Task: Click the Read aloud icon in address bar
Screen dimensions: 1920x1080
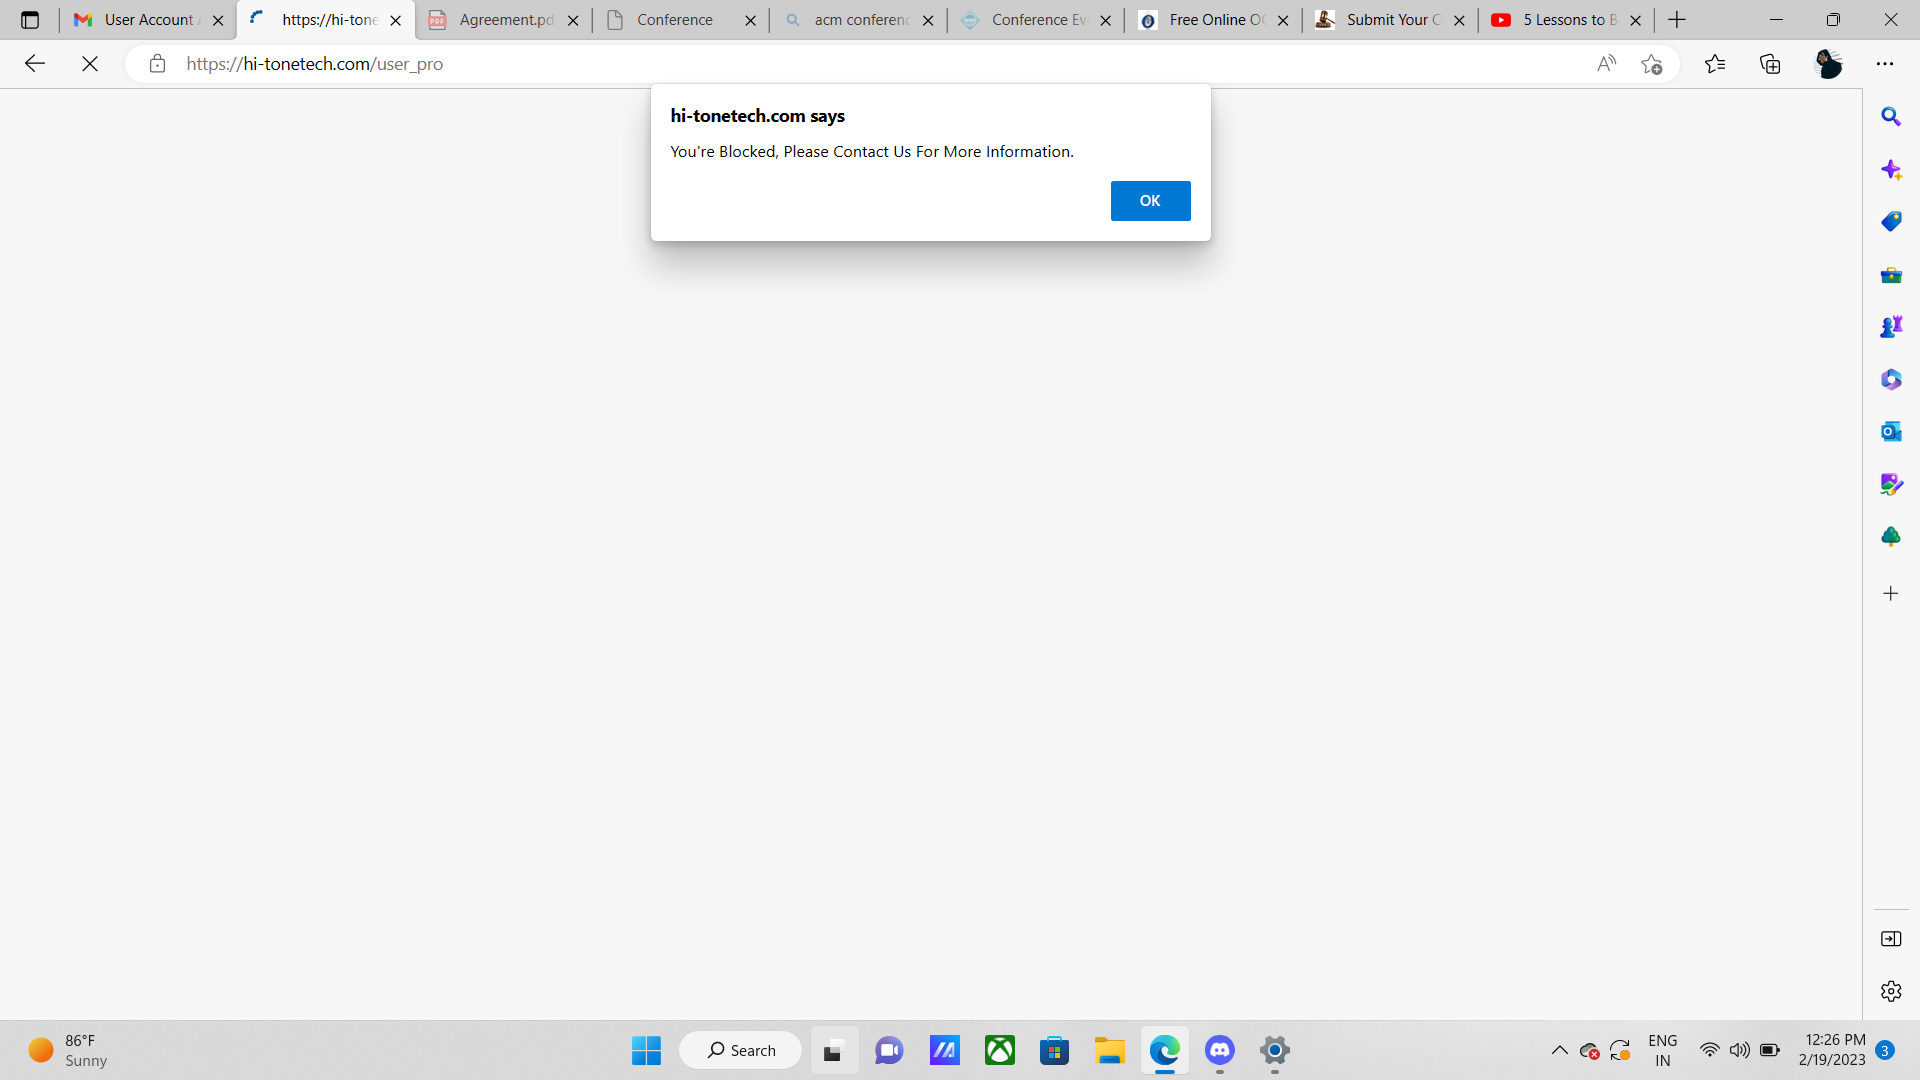Action: [1606, 64]
